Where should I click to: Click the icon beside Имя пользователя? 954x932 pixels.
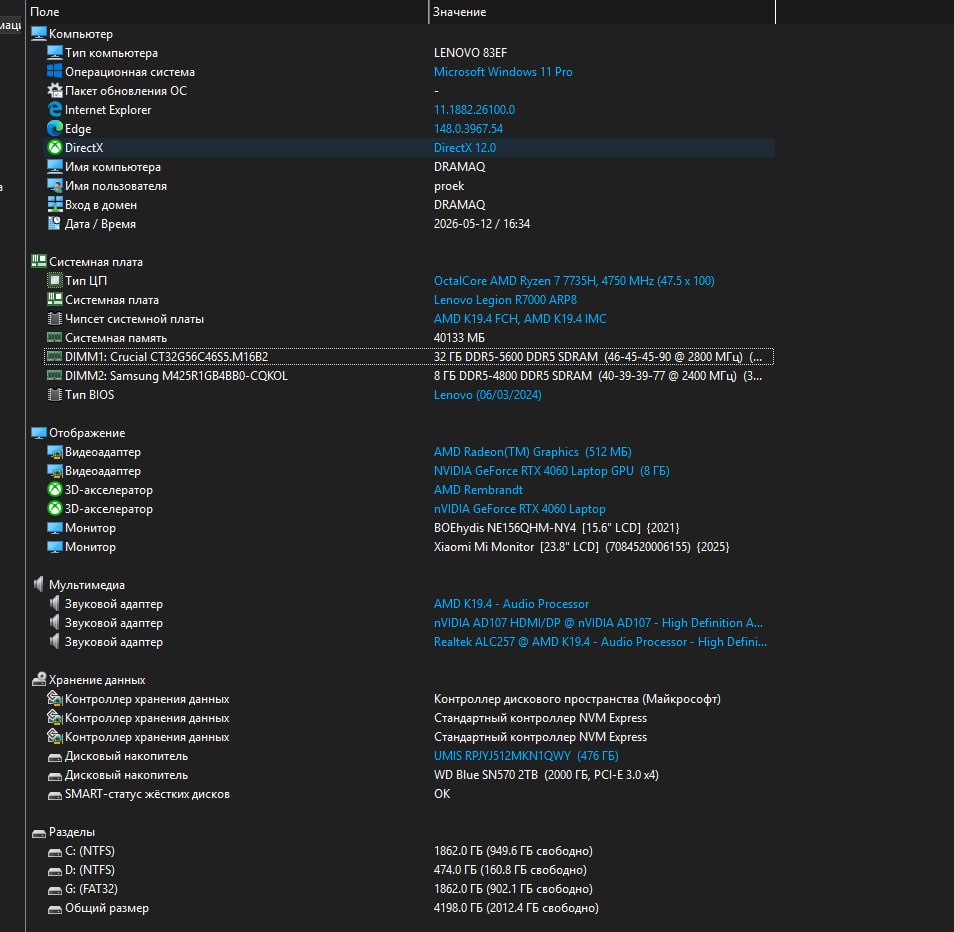point(55,186)
